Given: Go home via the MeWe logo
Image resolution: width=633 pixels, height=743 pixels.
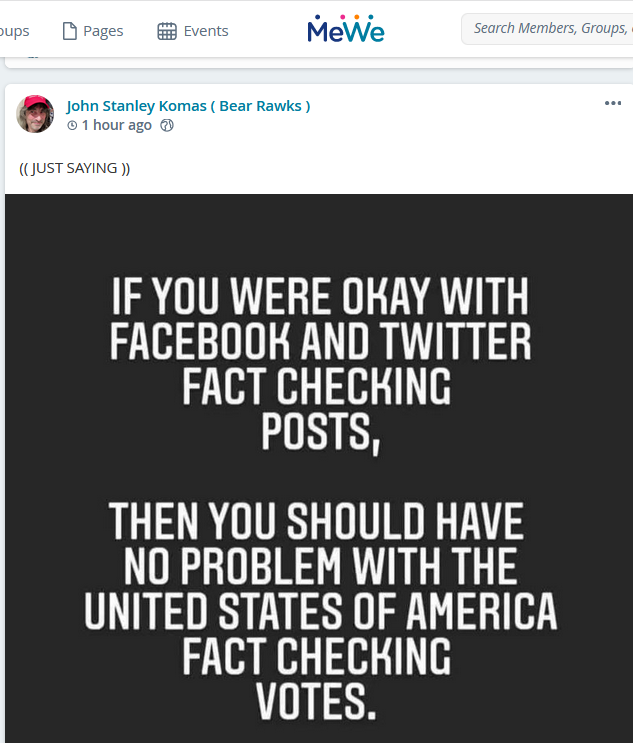Looking at the screenshot, I should [x=346, y=30].
